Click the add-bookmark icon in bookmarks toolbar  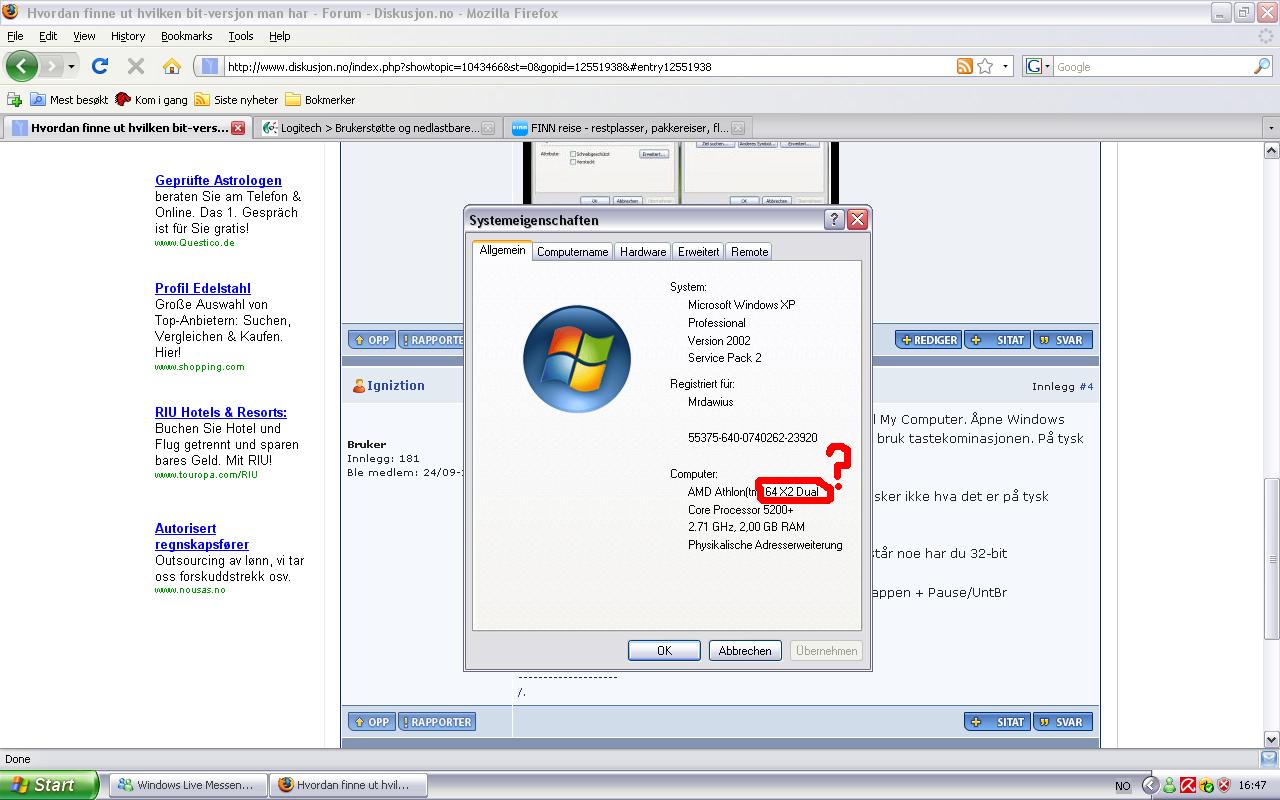tap(14, 99)
